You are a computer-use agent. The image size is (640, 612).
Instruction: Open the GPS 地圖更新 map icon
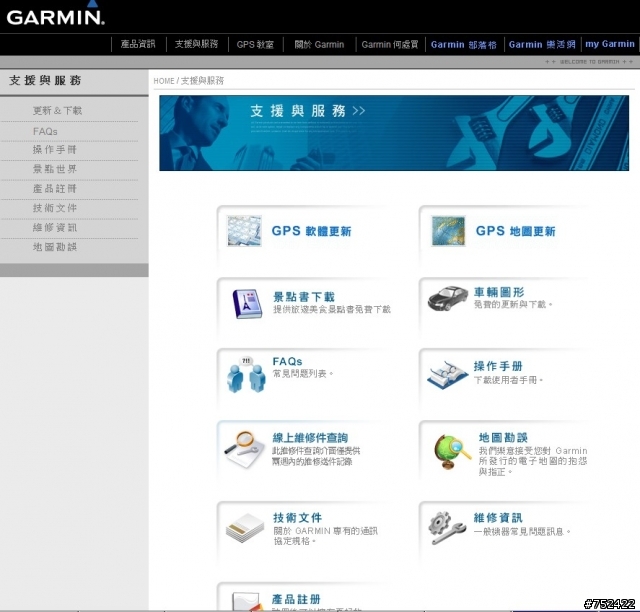coord(448,231)
